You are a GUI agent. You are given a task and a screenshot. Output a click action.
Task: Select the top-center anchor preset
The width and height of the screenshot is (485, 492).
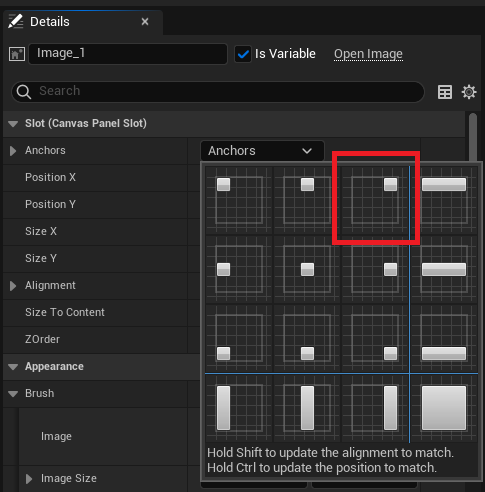pyautogui.click(x=307, y=200)
